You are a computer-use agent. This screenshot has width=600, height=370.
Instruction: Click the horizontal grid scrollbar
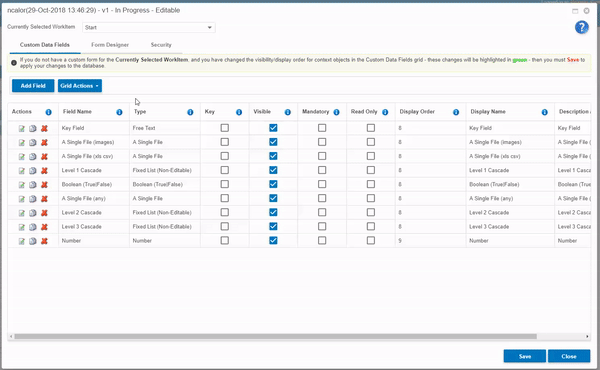[x=276, y=337]
